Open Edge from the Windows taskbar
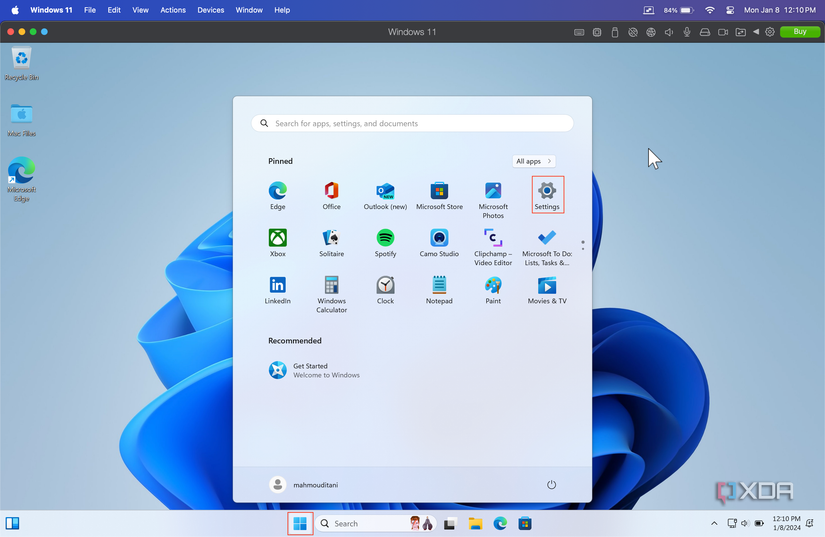This screenshot has width=825, height=537. [500, 523]
